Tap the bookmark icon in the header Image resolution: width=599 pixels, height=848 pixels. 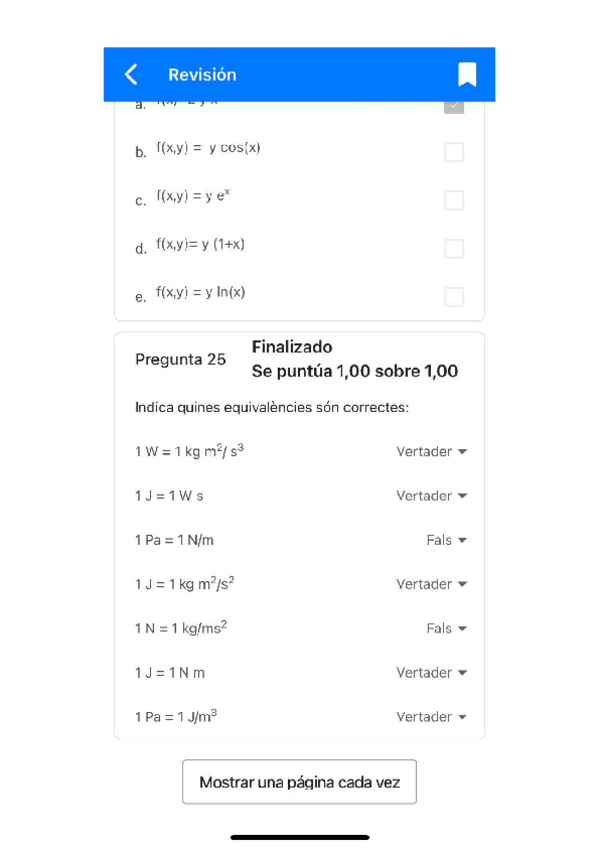click(x=466, y=74)
